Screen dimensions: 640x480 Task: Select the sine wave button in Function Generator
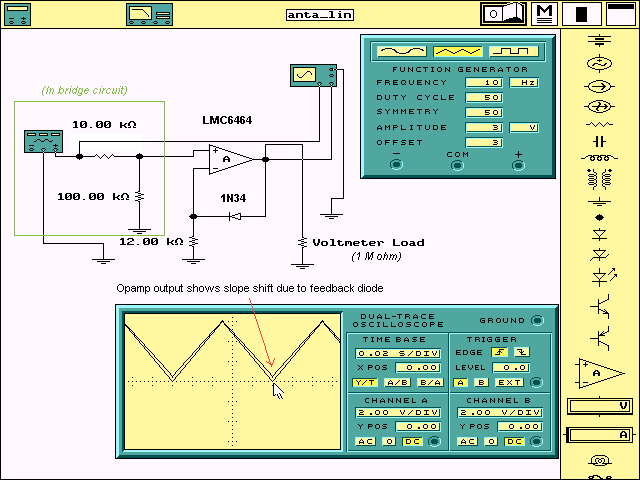[x=392, y=50]
